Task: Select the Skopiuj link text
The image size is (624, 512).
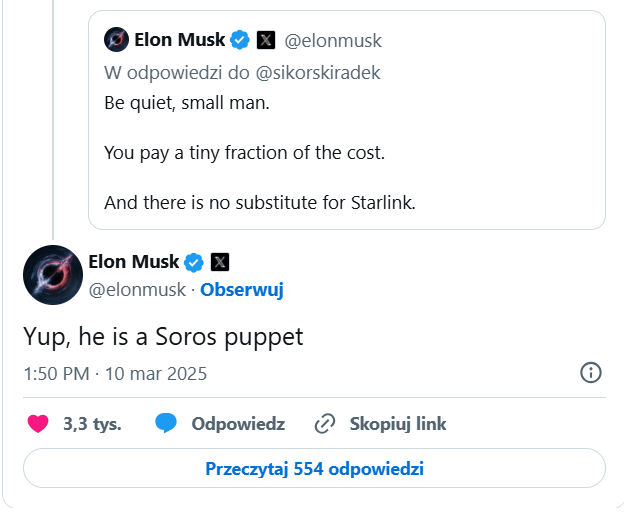Action: (x=398, y=424)
